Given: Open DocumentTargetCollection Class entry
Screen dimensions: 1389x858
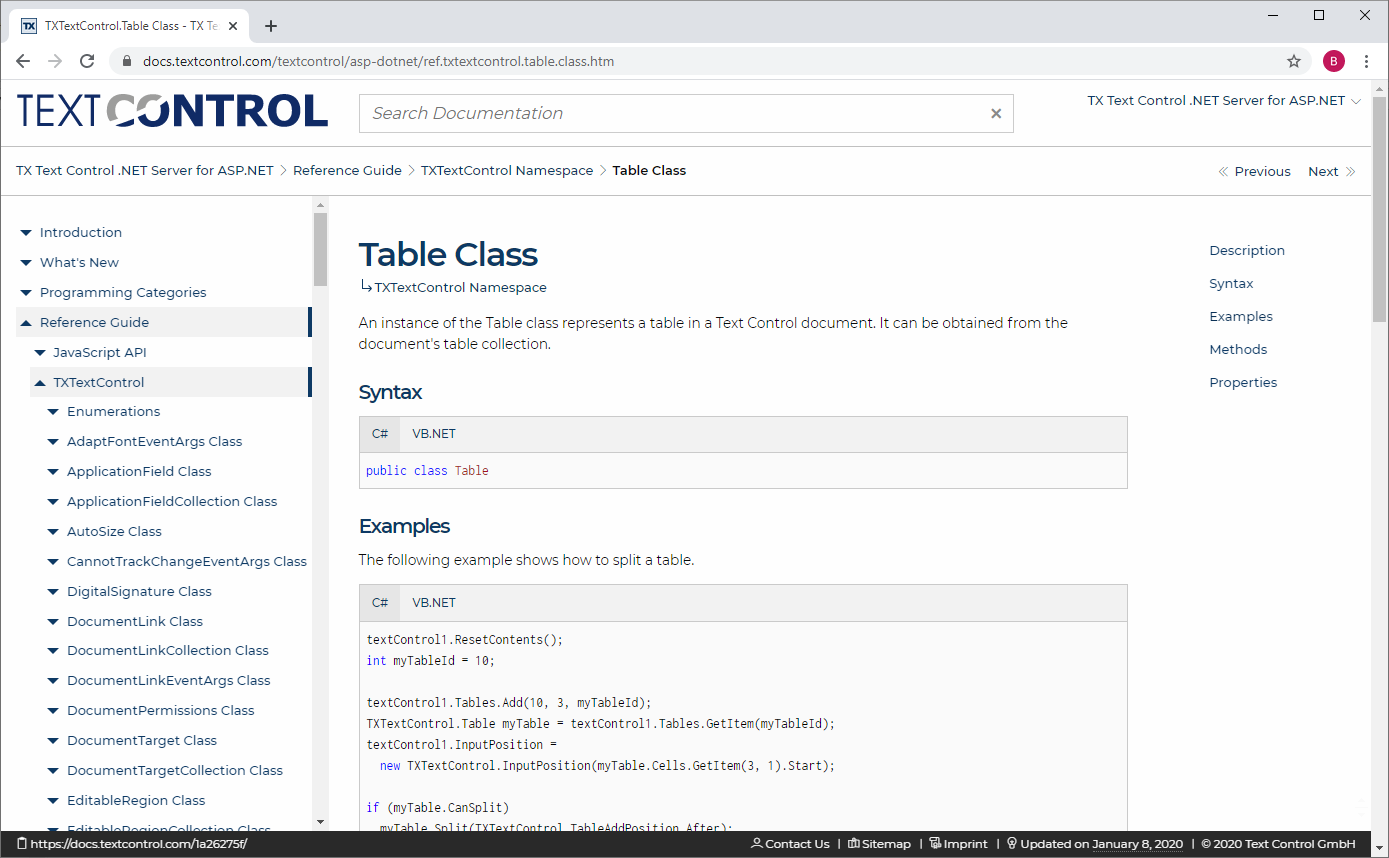Looking at the screenshot, I should pos(175,771).
